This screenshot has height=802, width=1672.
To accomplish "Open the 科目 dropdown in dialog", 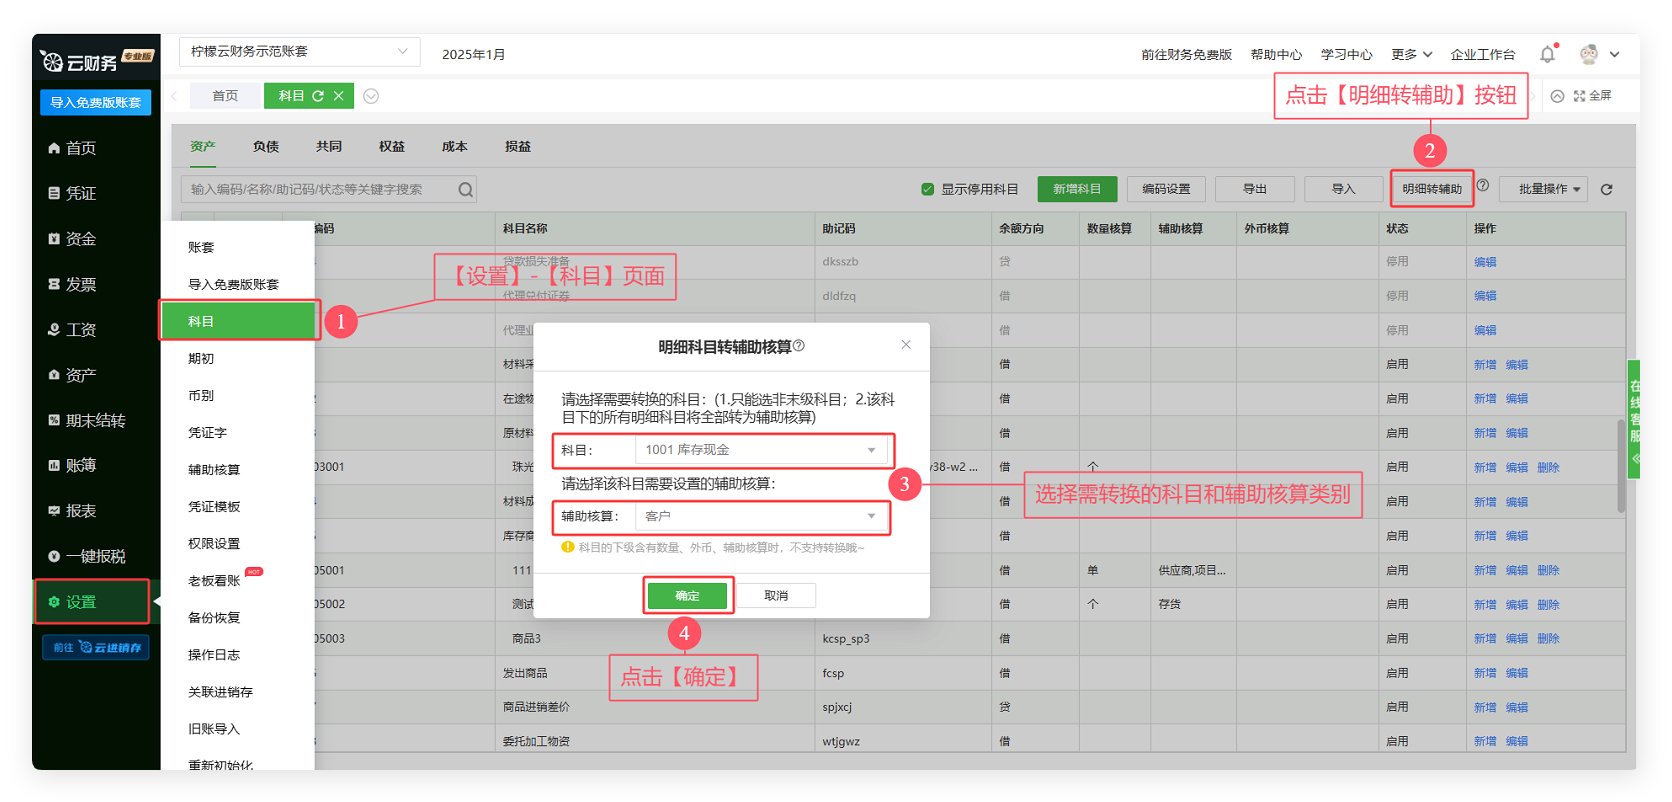I will [x=760, y=450].
